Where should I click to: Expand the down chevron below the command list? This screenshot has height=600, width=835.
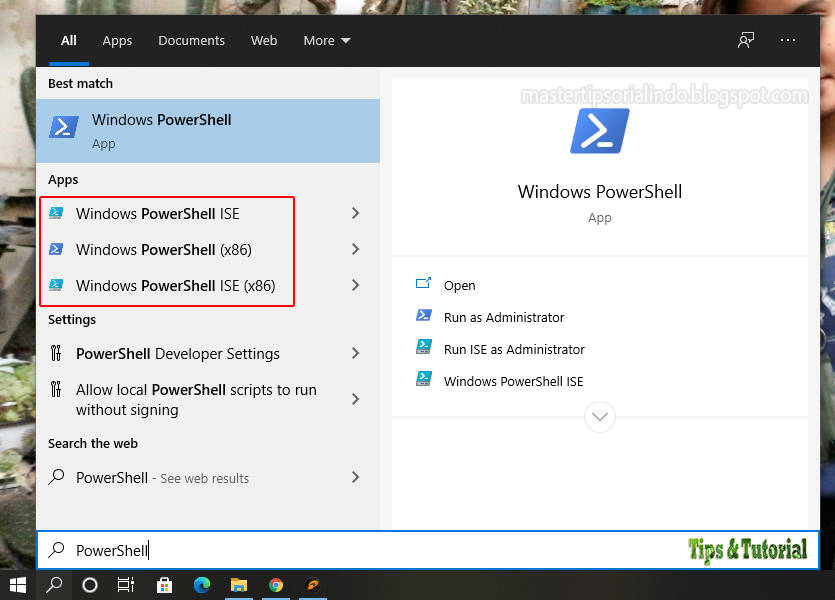[599, 417]
